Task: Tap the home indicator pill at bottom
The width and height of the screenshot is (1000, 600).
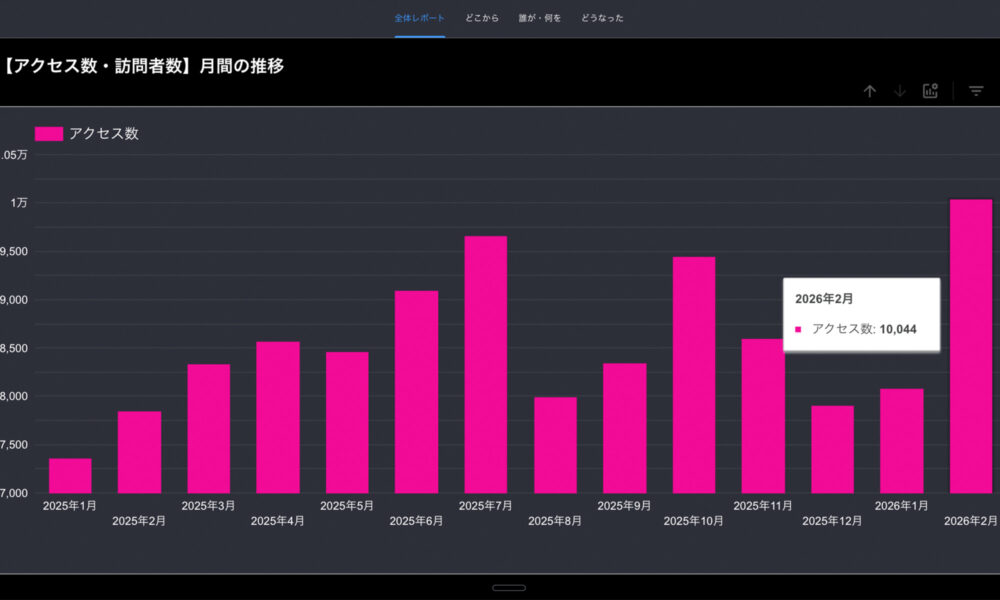Action: pyautogui.click(x=509, y=588)
